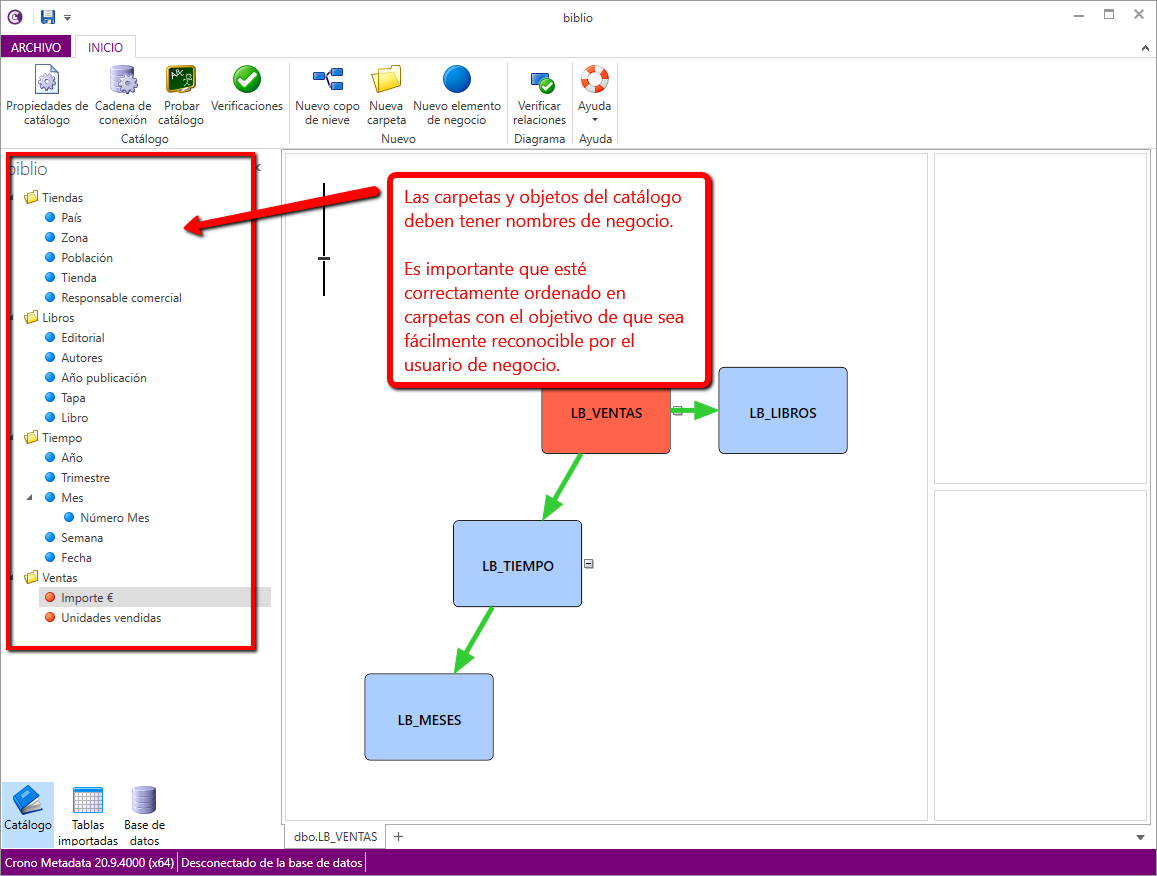Select the INICIO ribbon tab

[x=105, y=47]
